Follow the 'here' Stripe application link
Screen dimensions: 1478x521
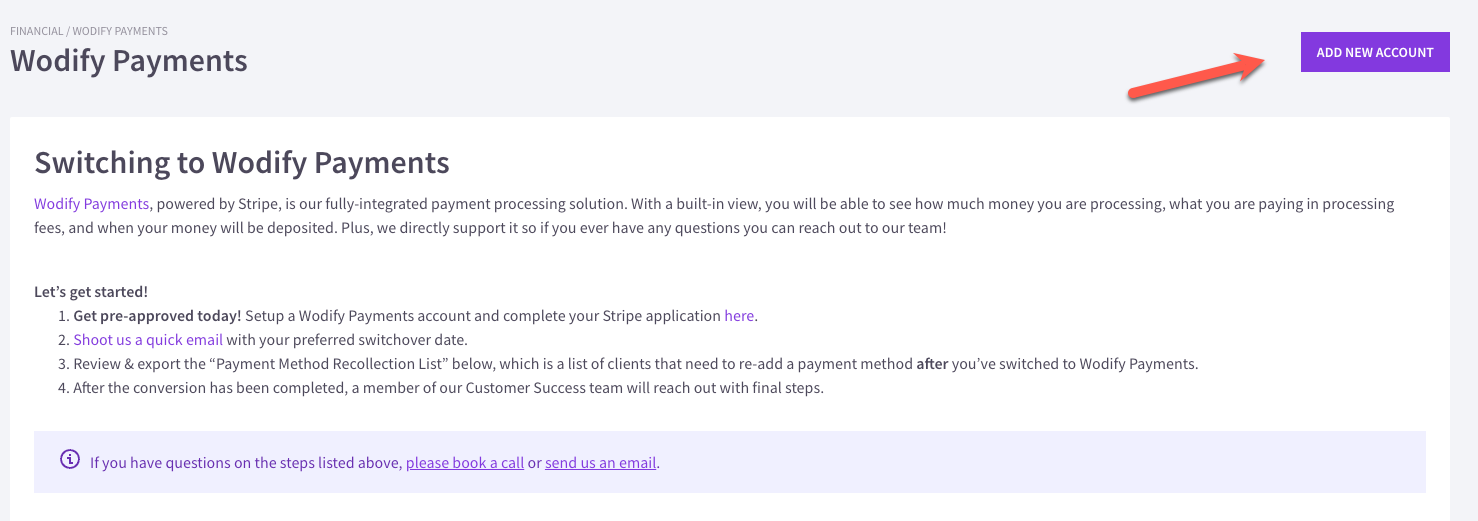point(739,316)
